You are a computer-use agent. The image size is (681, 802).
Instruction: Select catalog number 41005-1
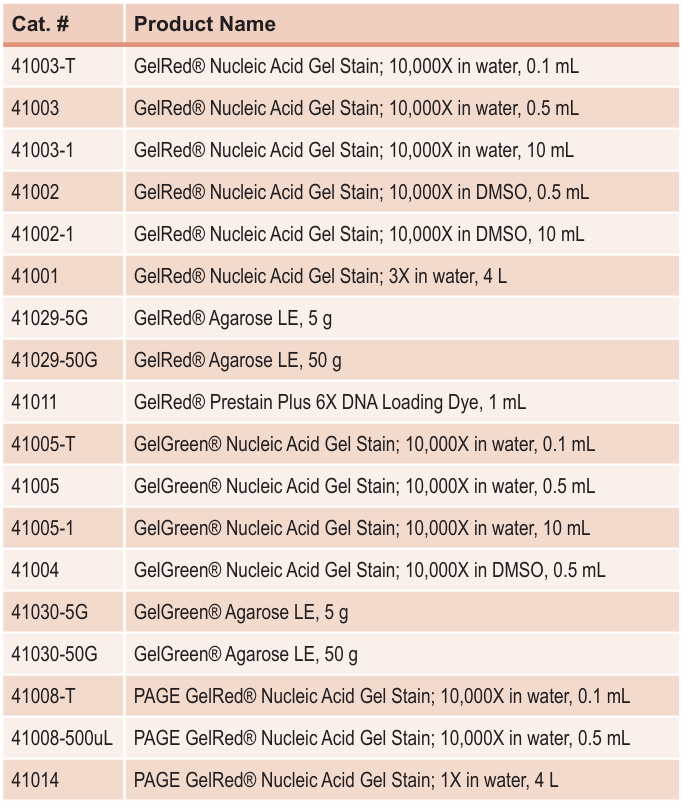[42, 528]
